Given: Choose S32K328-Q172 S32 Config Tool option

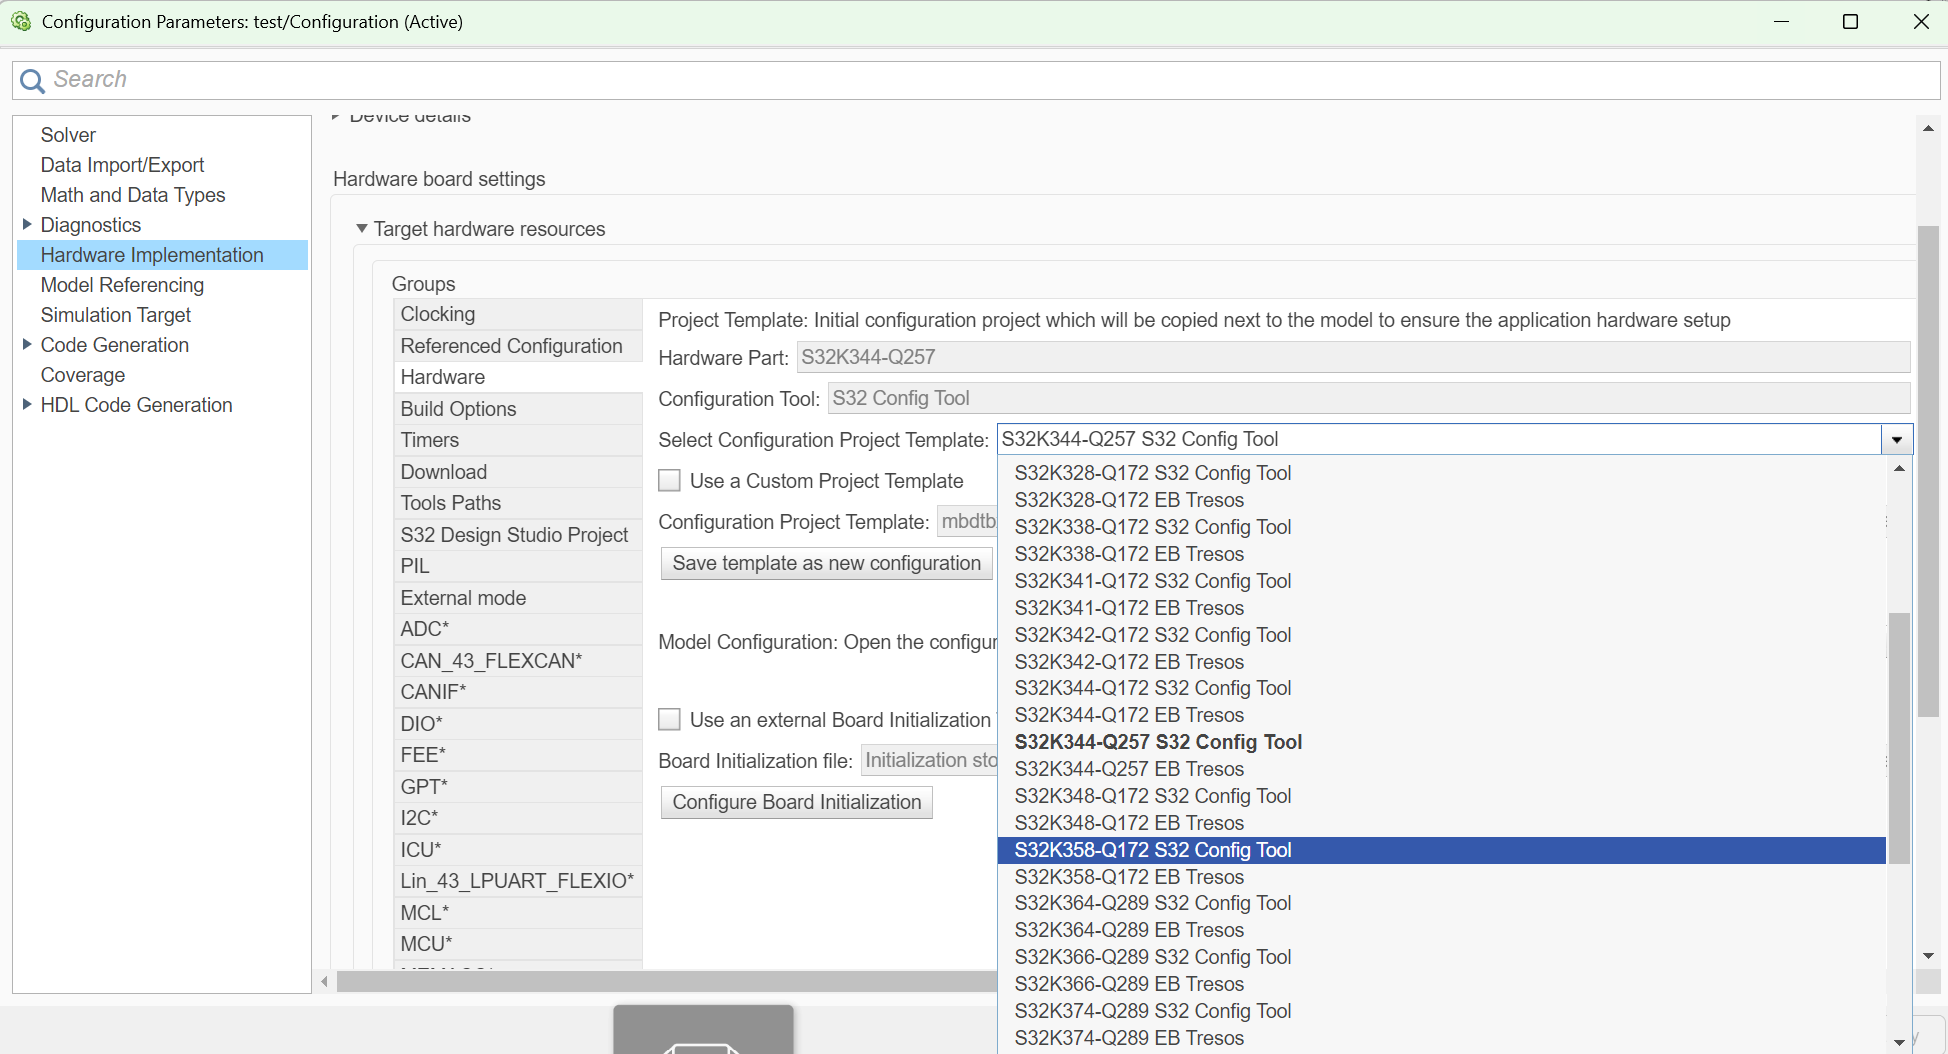Looking at the screenshot, I should pyautogui.click(x=1441, y=473).
